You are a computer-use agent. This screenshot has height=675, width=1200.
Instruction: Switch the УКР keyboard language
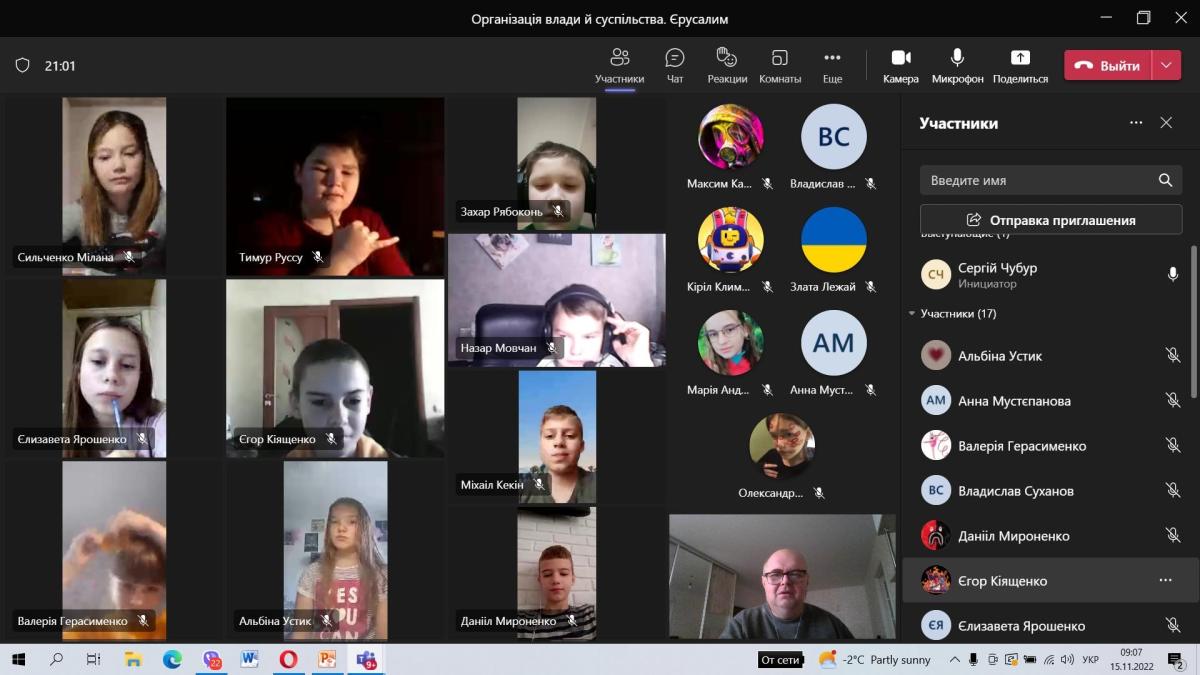coord(1092,660)
